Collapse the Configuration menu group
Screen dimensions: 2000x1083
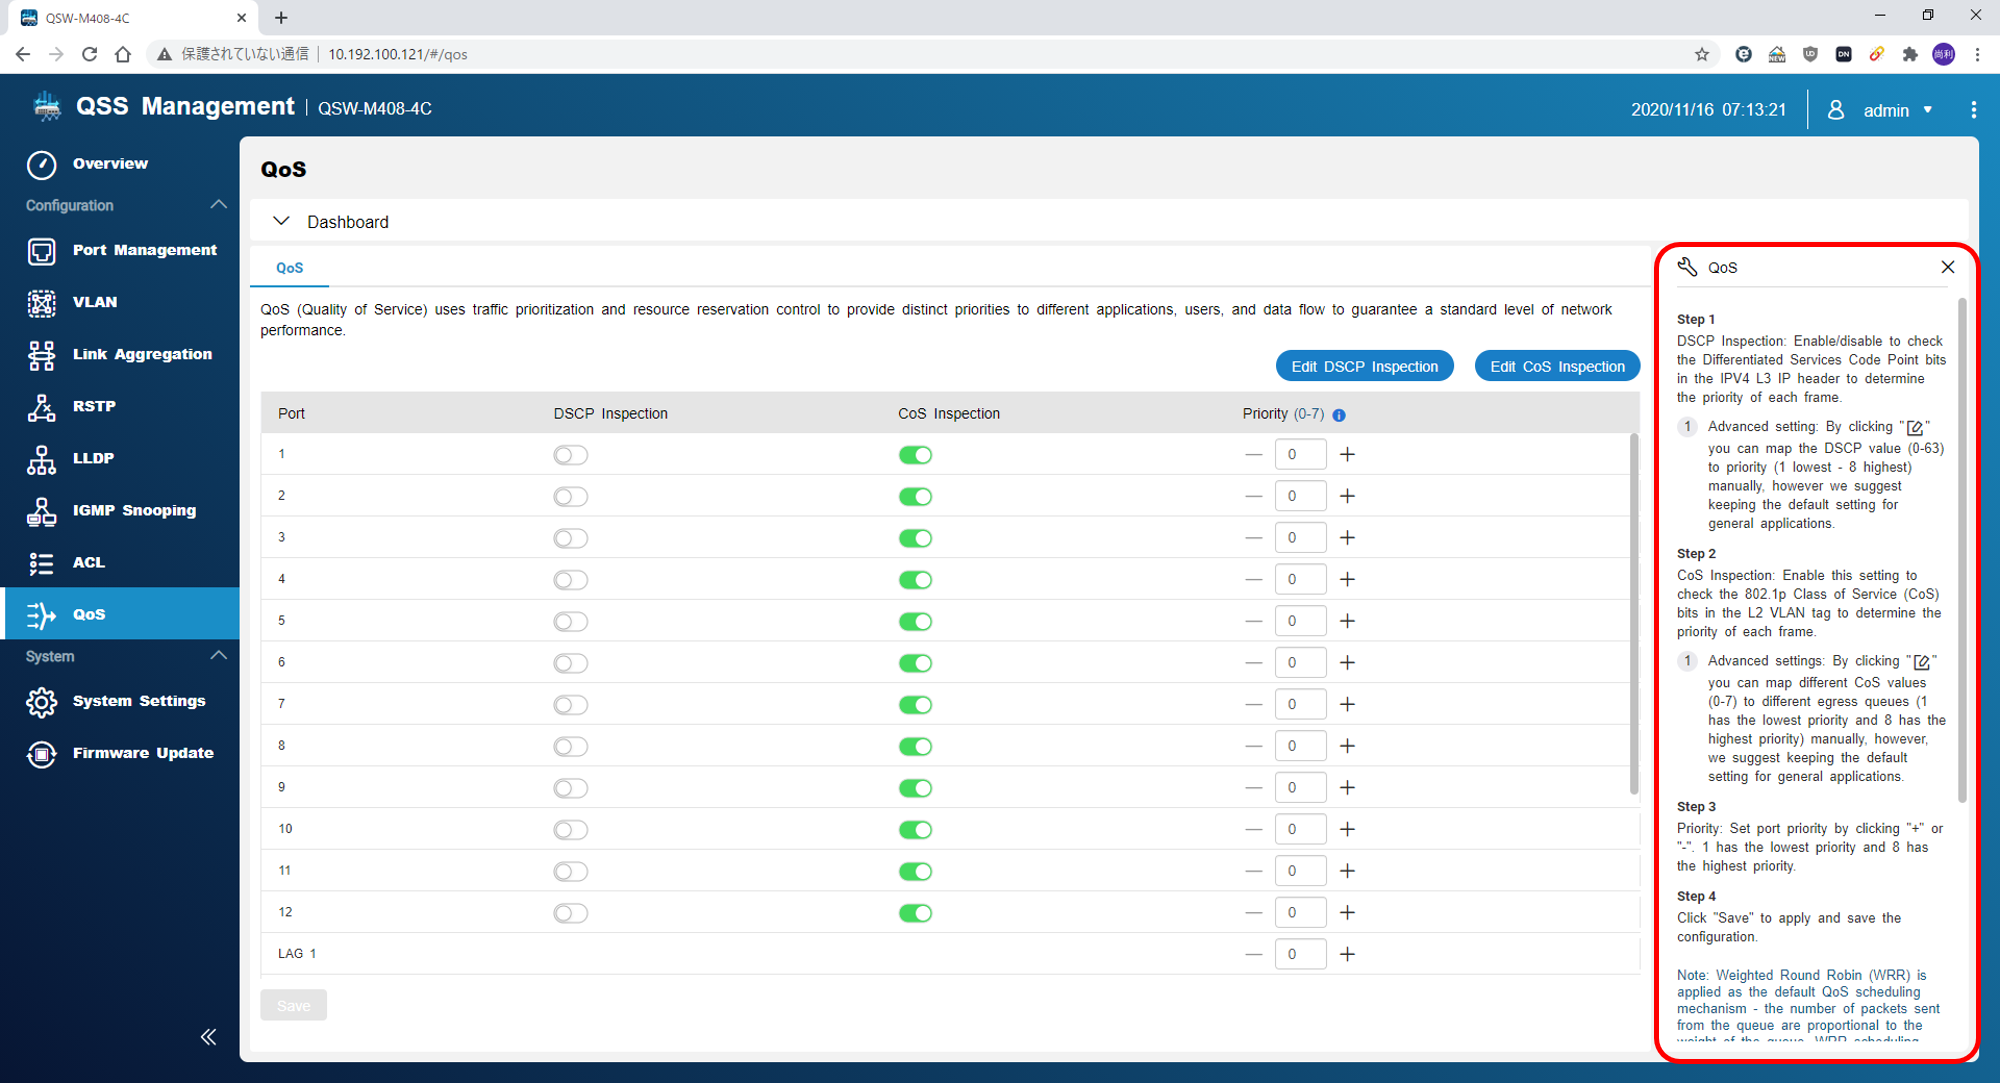point(218,205)
